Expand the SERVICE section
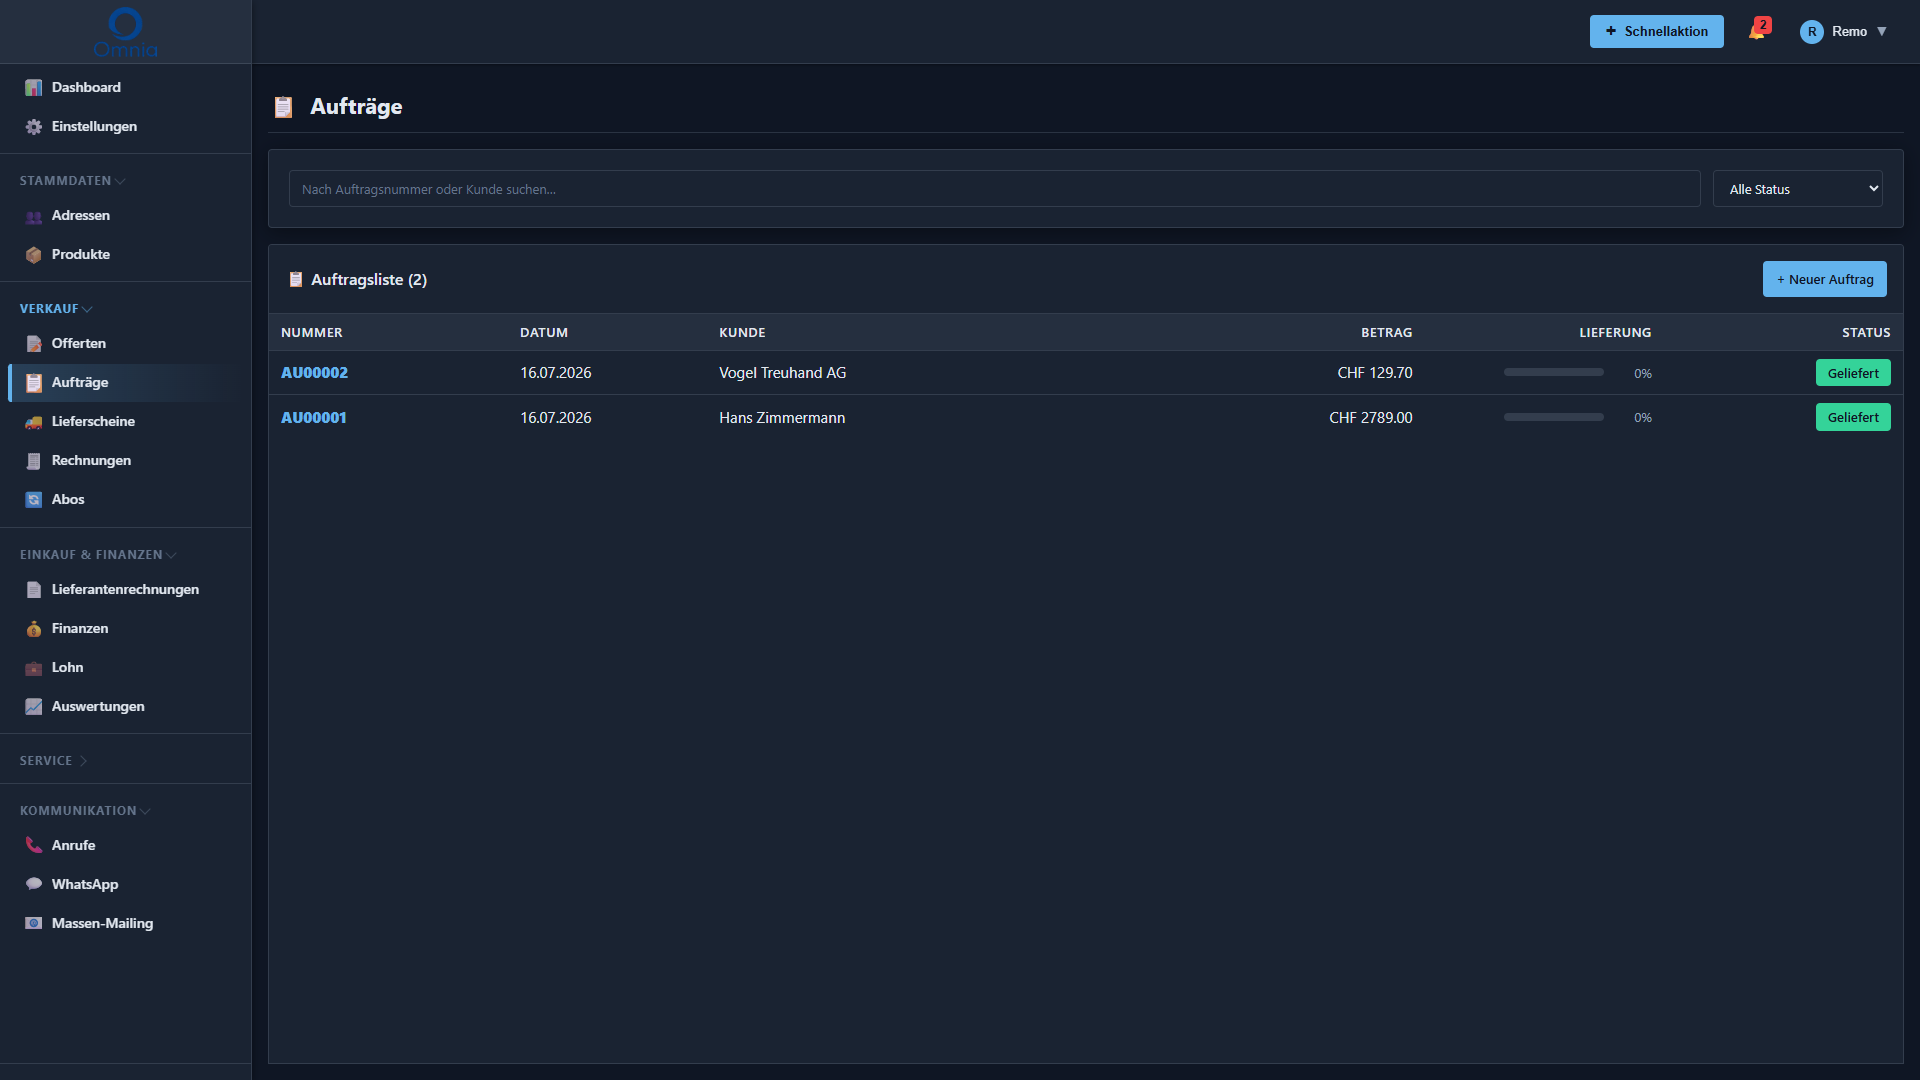This screenshot has width=1920, height=1080. pos(54,761)
